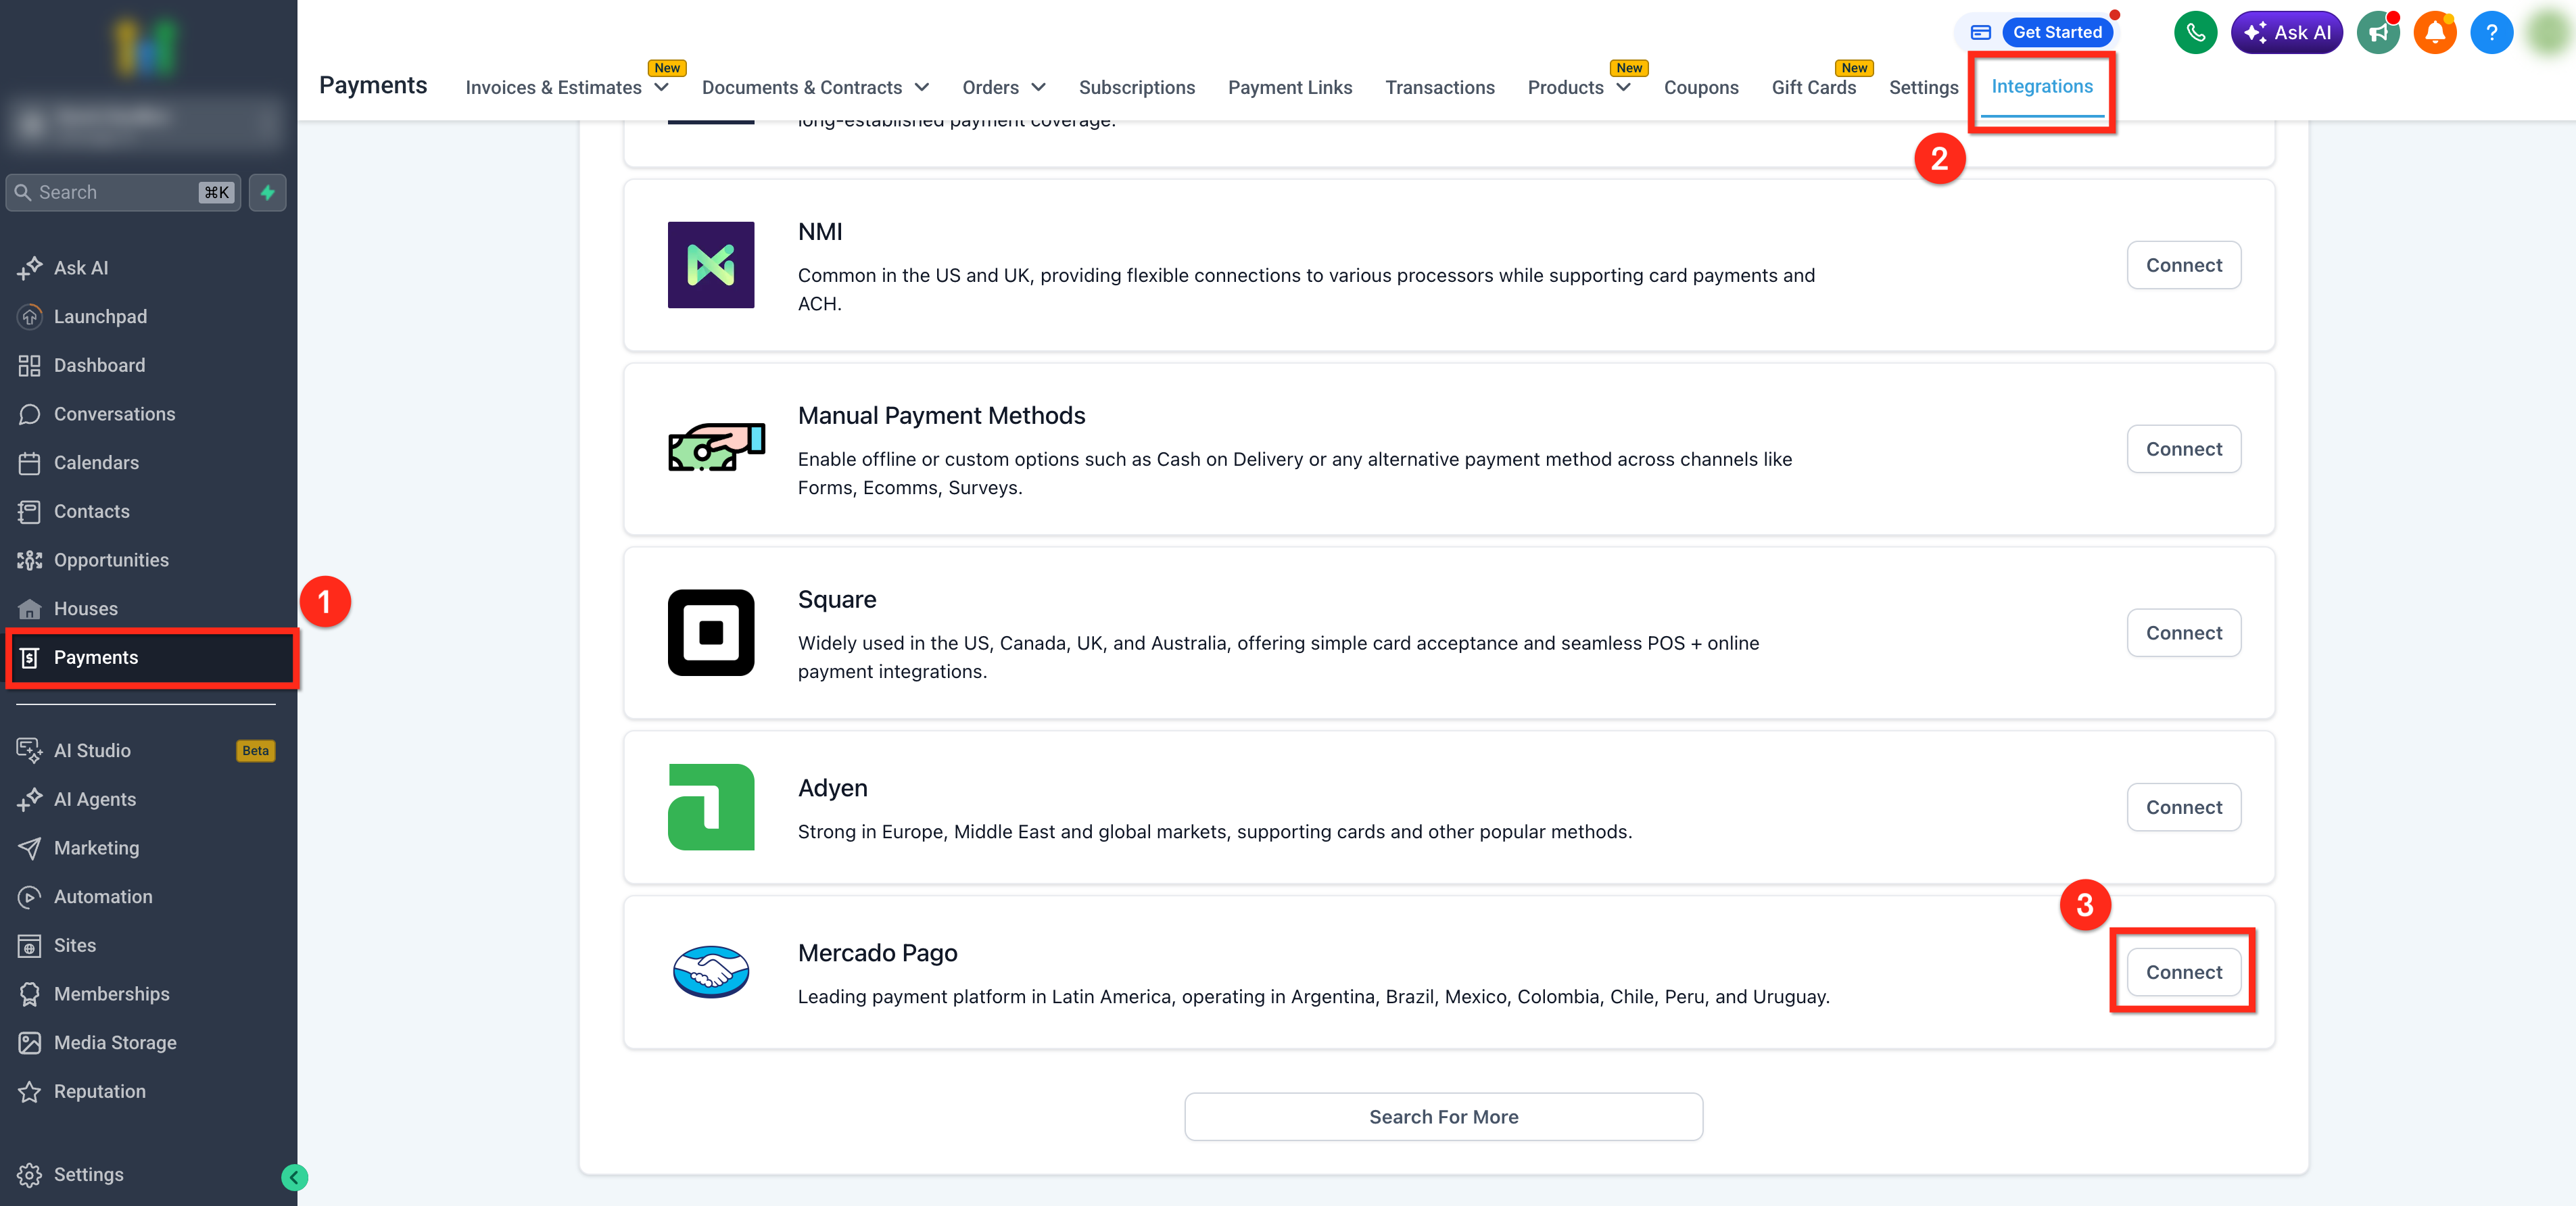Click the Ask AI purple button
This screenshot has height=1206, width=2576.
tap(2286, 32)
